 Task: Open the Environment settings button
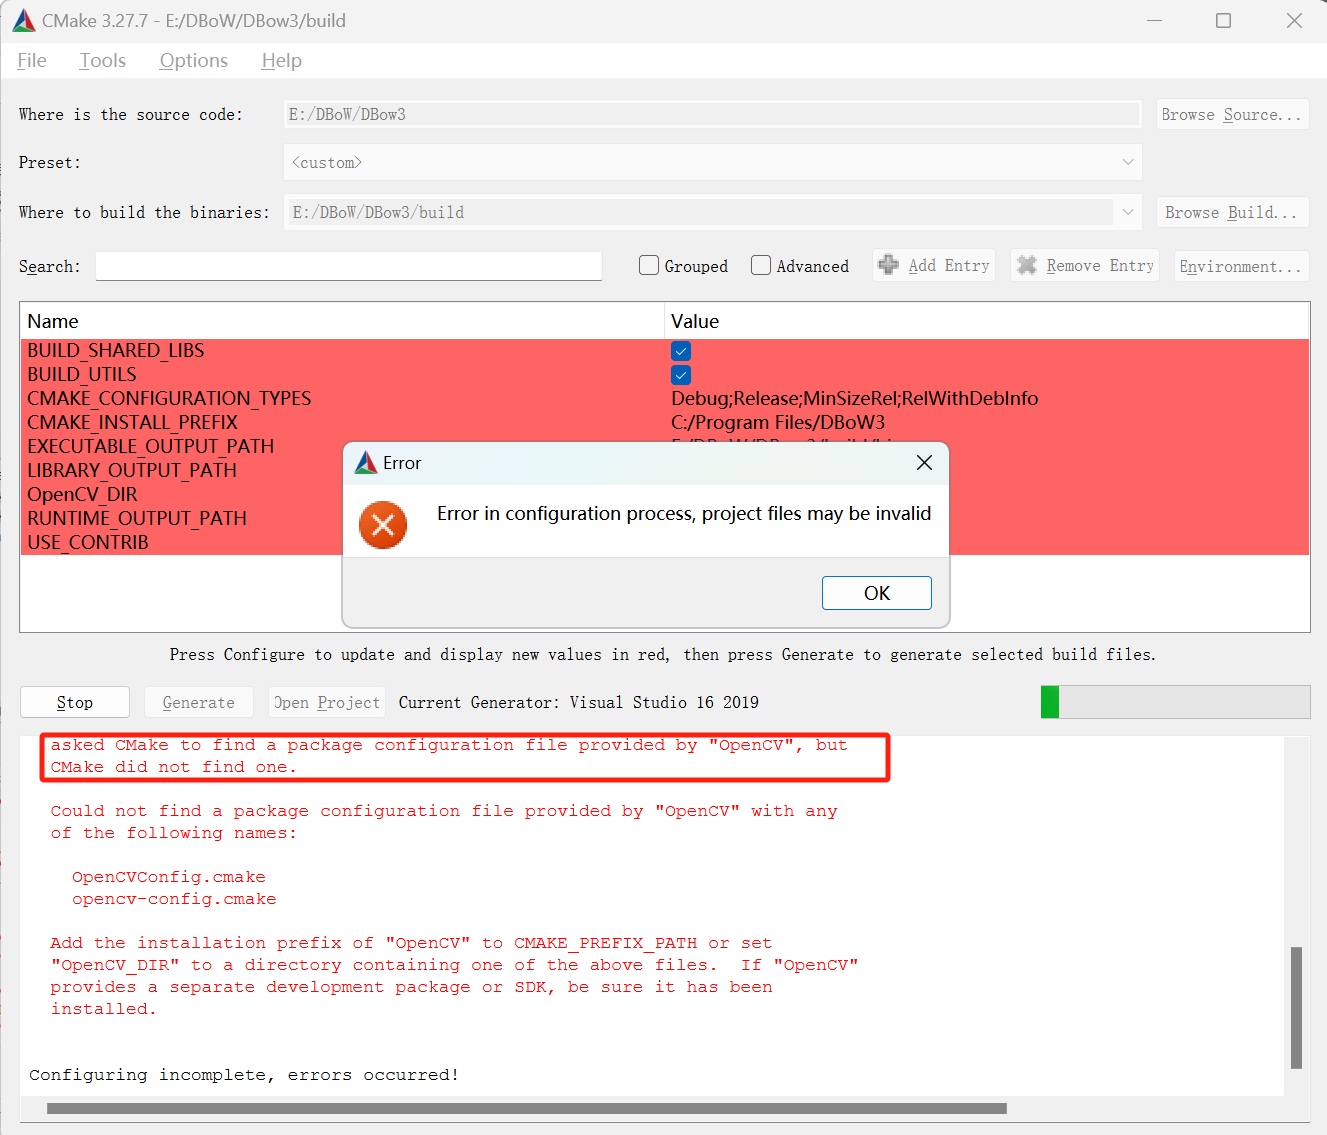pyautogui.click(x=1241, y=266)
